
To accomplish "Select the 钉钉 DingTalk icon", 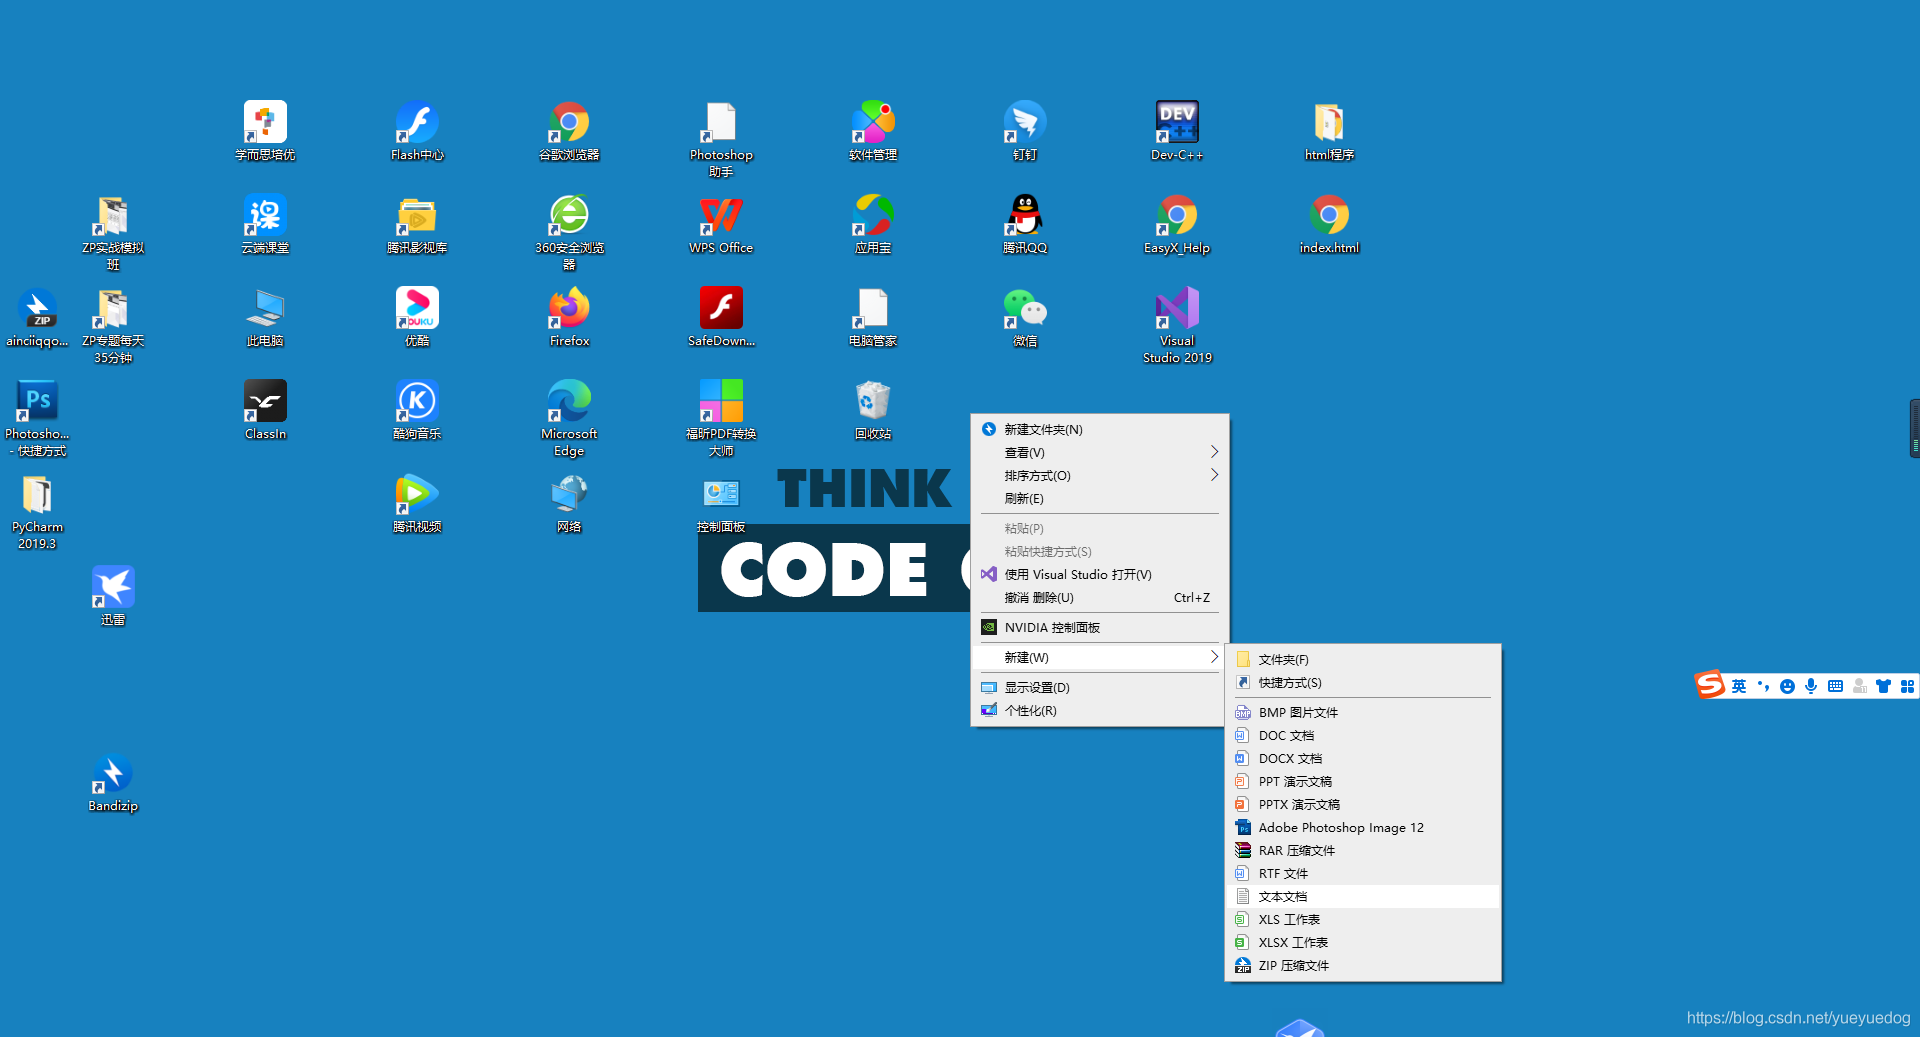I will pos(1025,130).
